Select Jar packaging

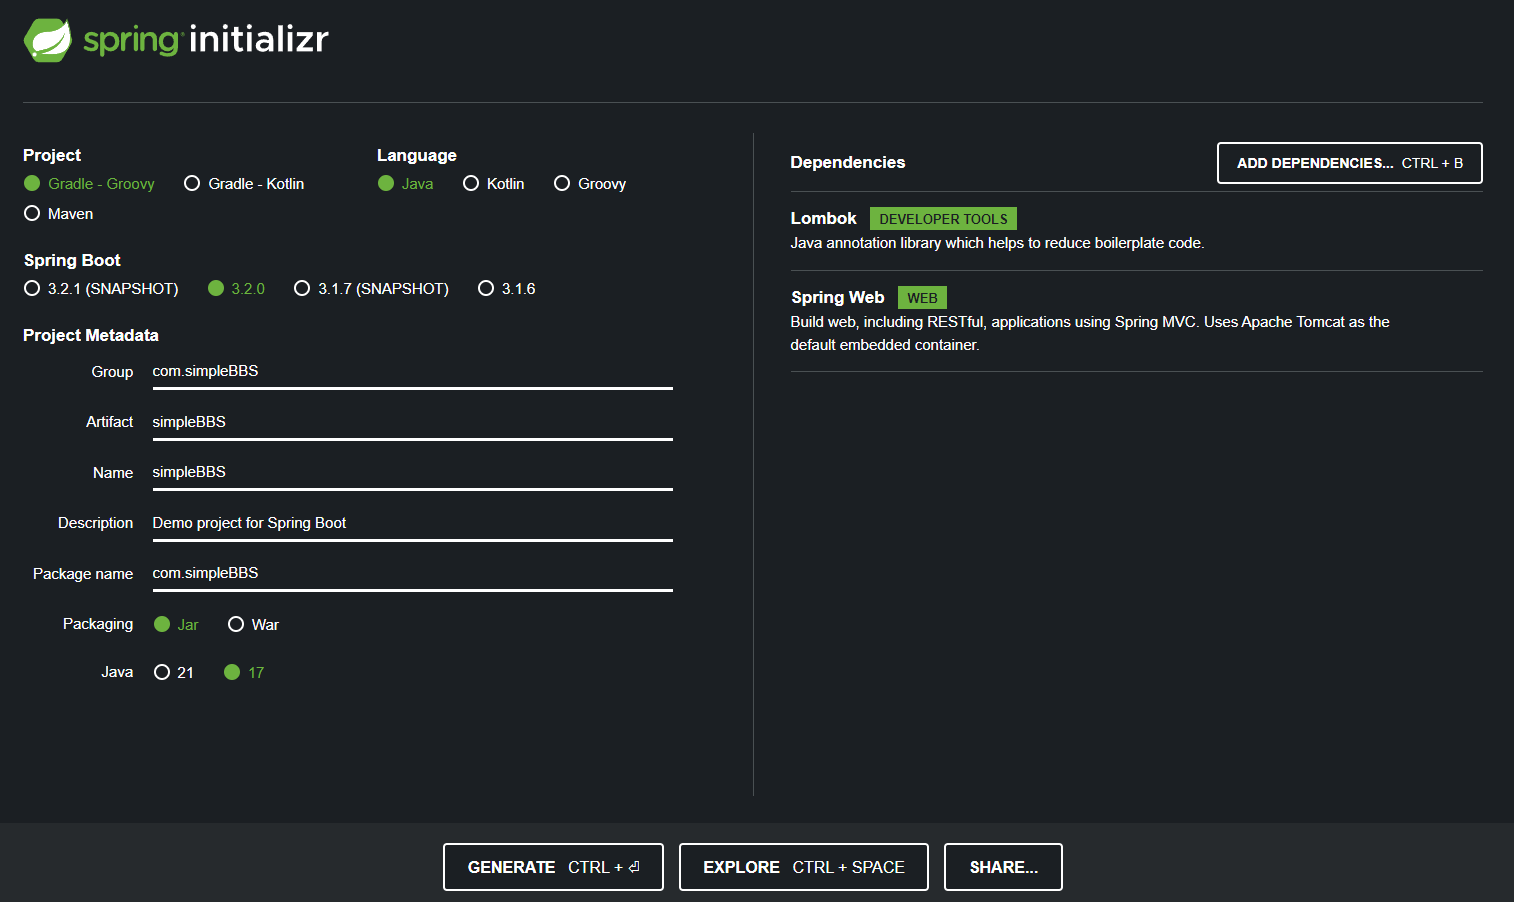pos(176,625)
